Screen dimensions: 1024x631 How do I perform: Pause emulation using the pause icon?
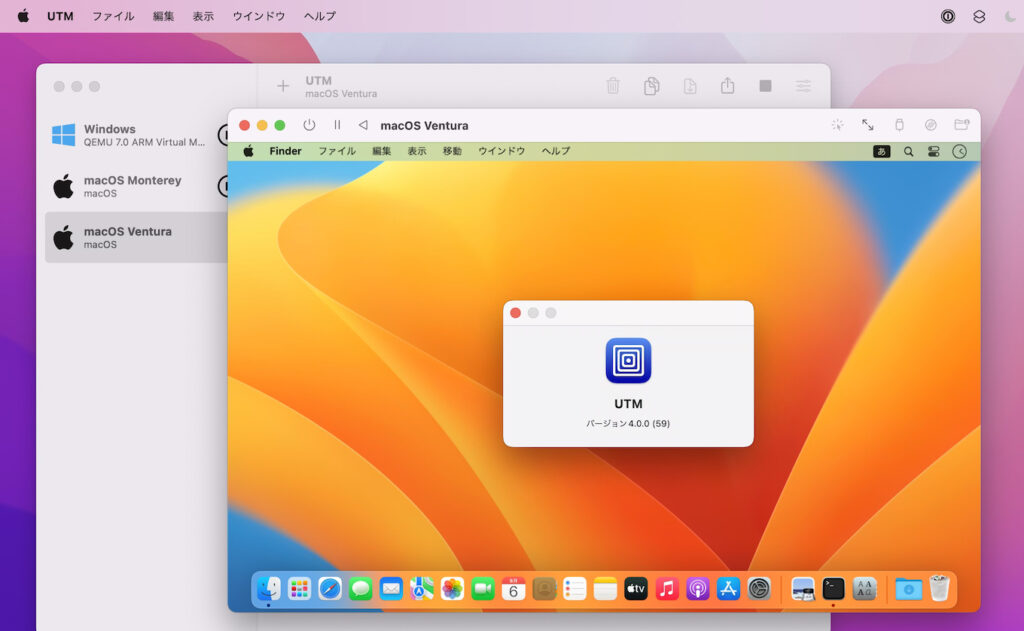pos(337,125)
